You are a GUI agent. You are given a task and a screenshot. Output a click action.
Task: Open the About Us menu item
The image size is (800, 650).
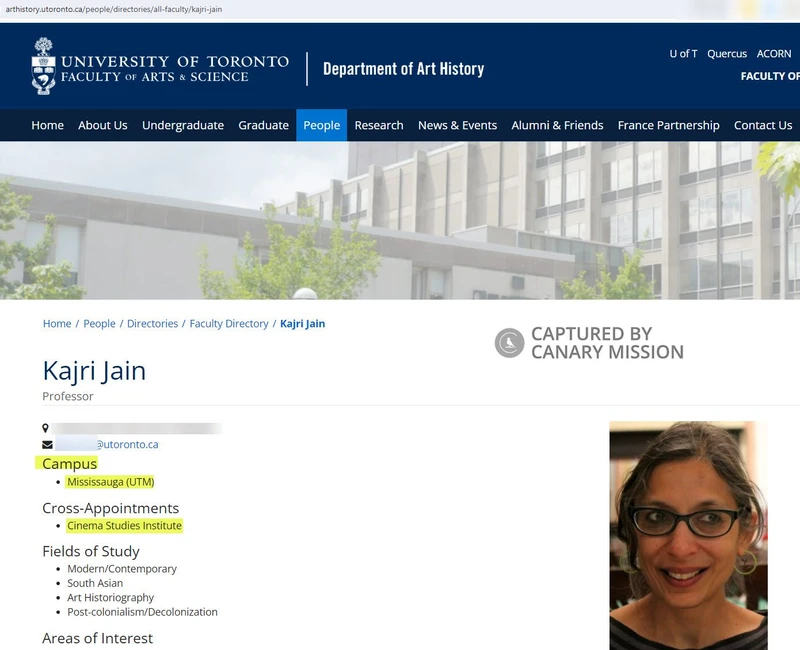coord(103,126)
